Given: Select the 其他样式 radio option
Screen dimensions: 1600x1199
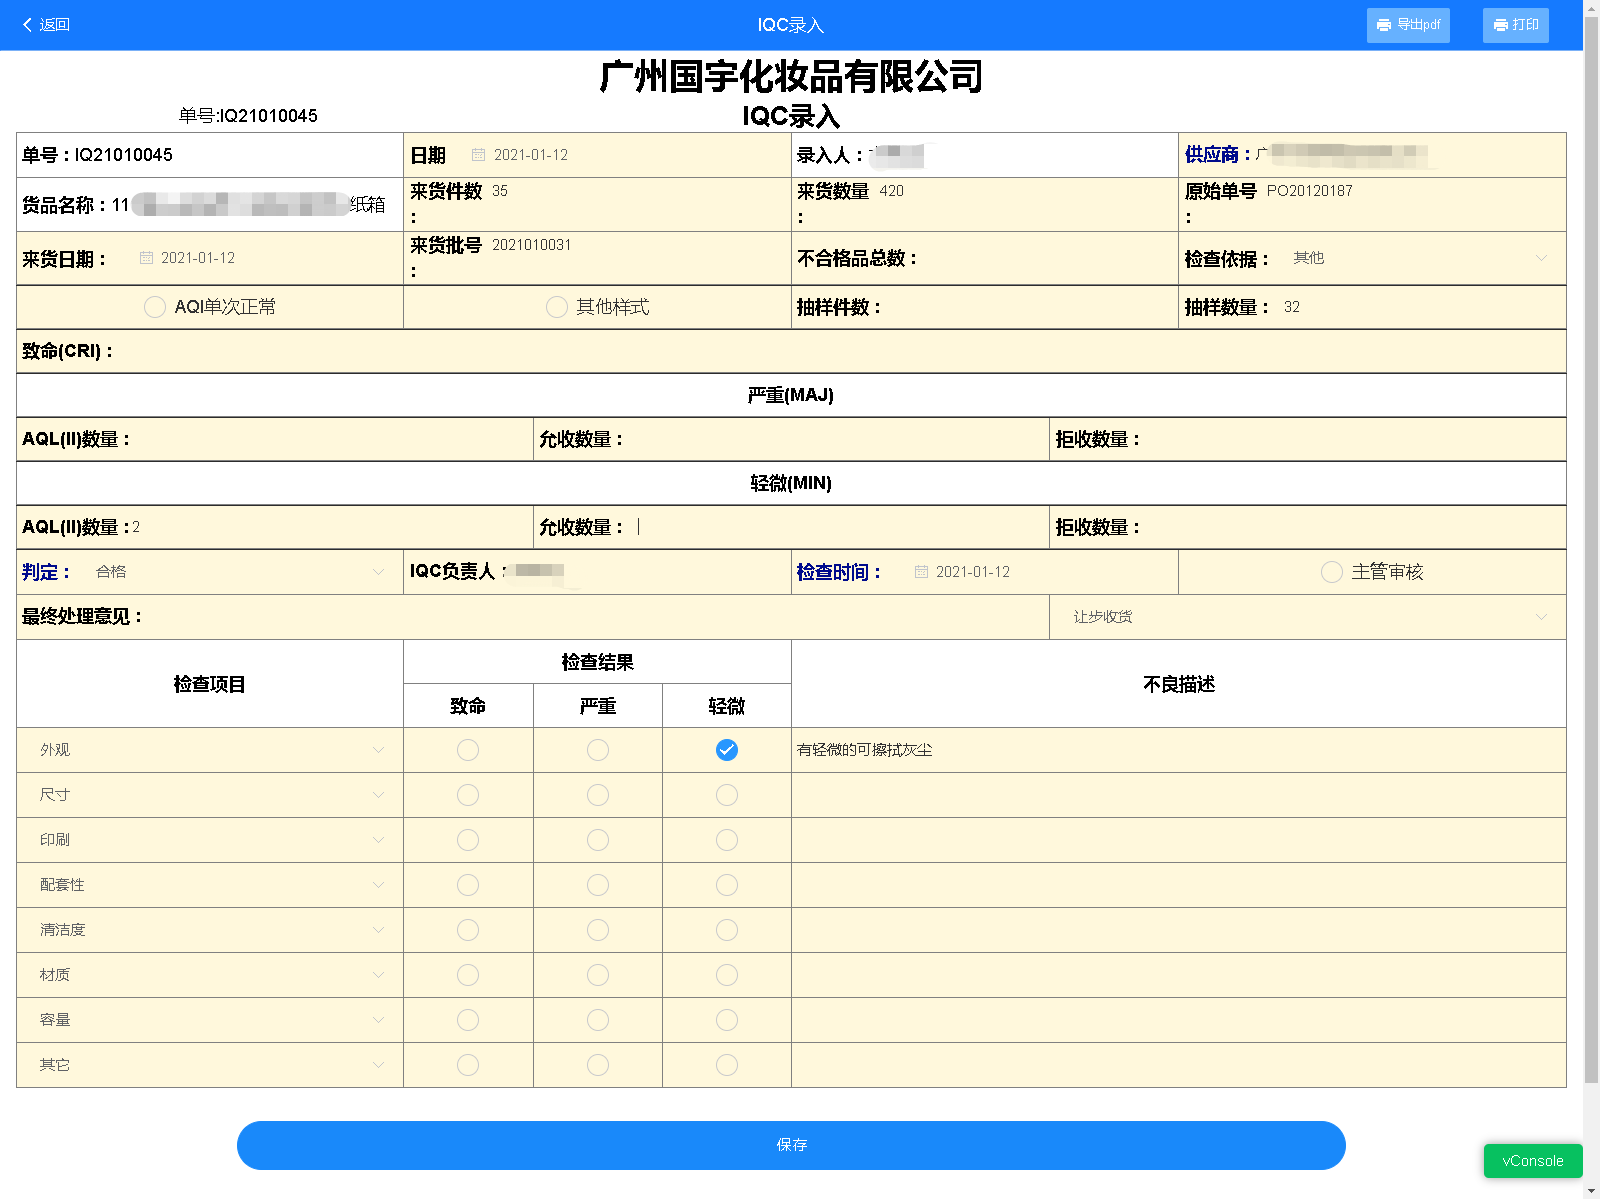Looking at the screenshot, I should click(x=557, y=307).
